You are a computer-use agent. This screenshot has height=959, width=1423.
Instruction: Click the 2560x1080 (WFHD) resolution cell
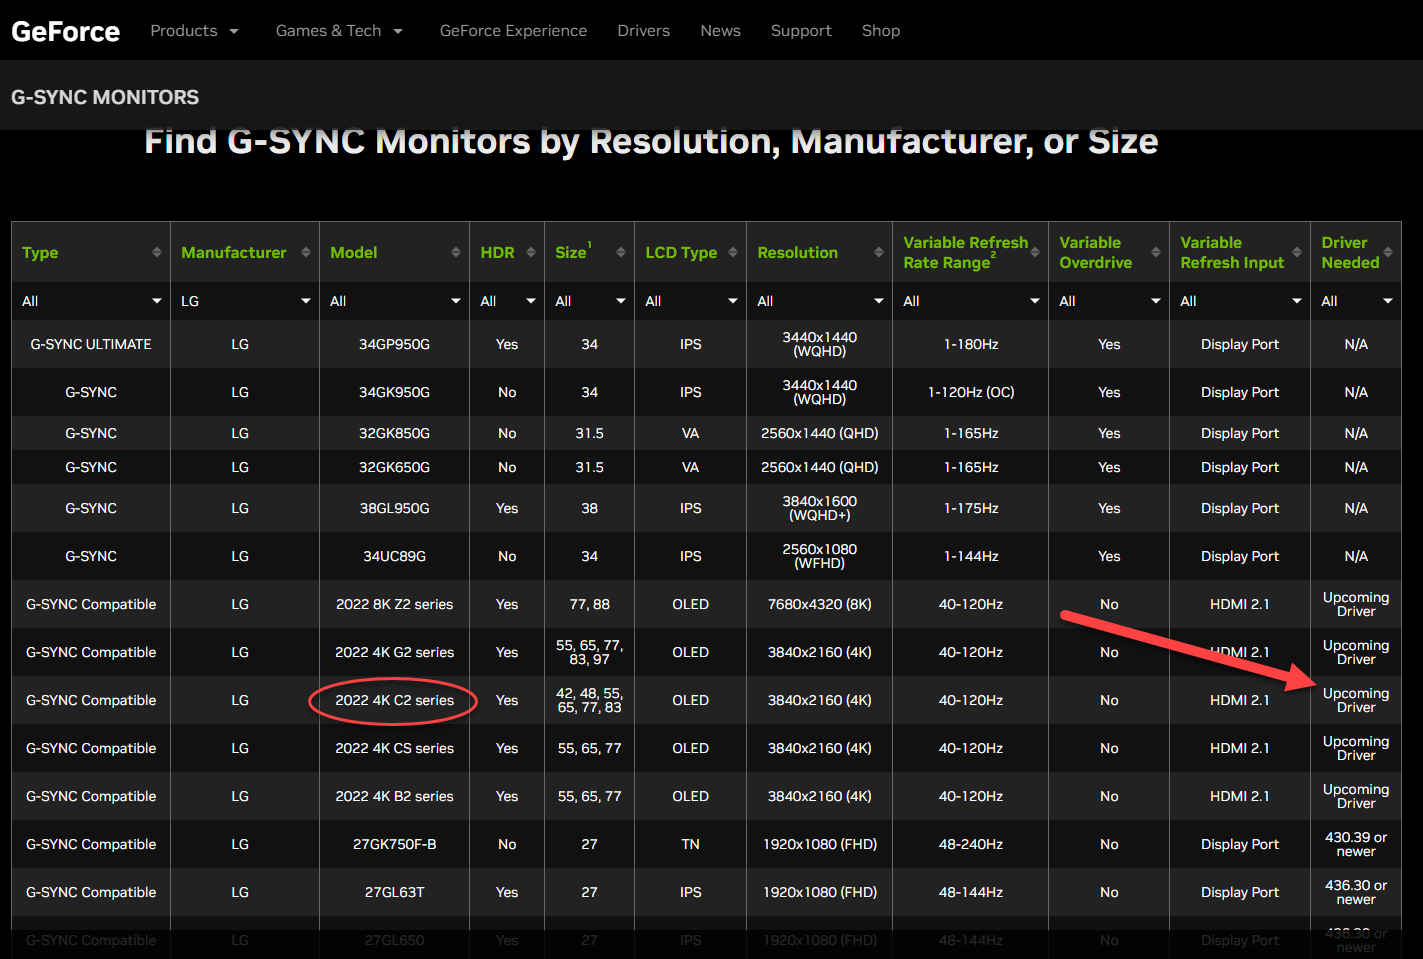(x=820, y=556)
